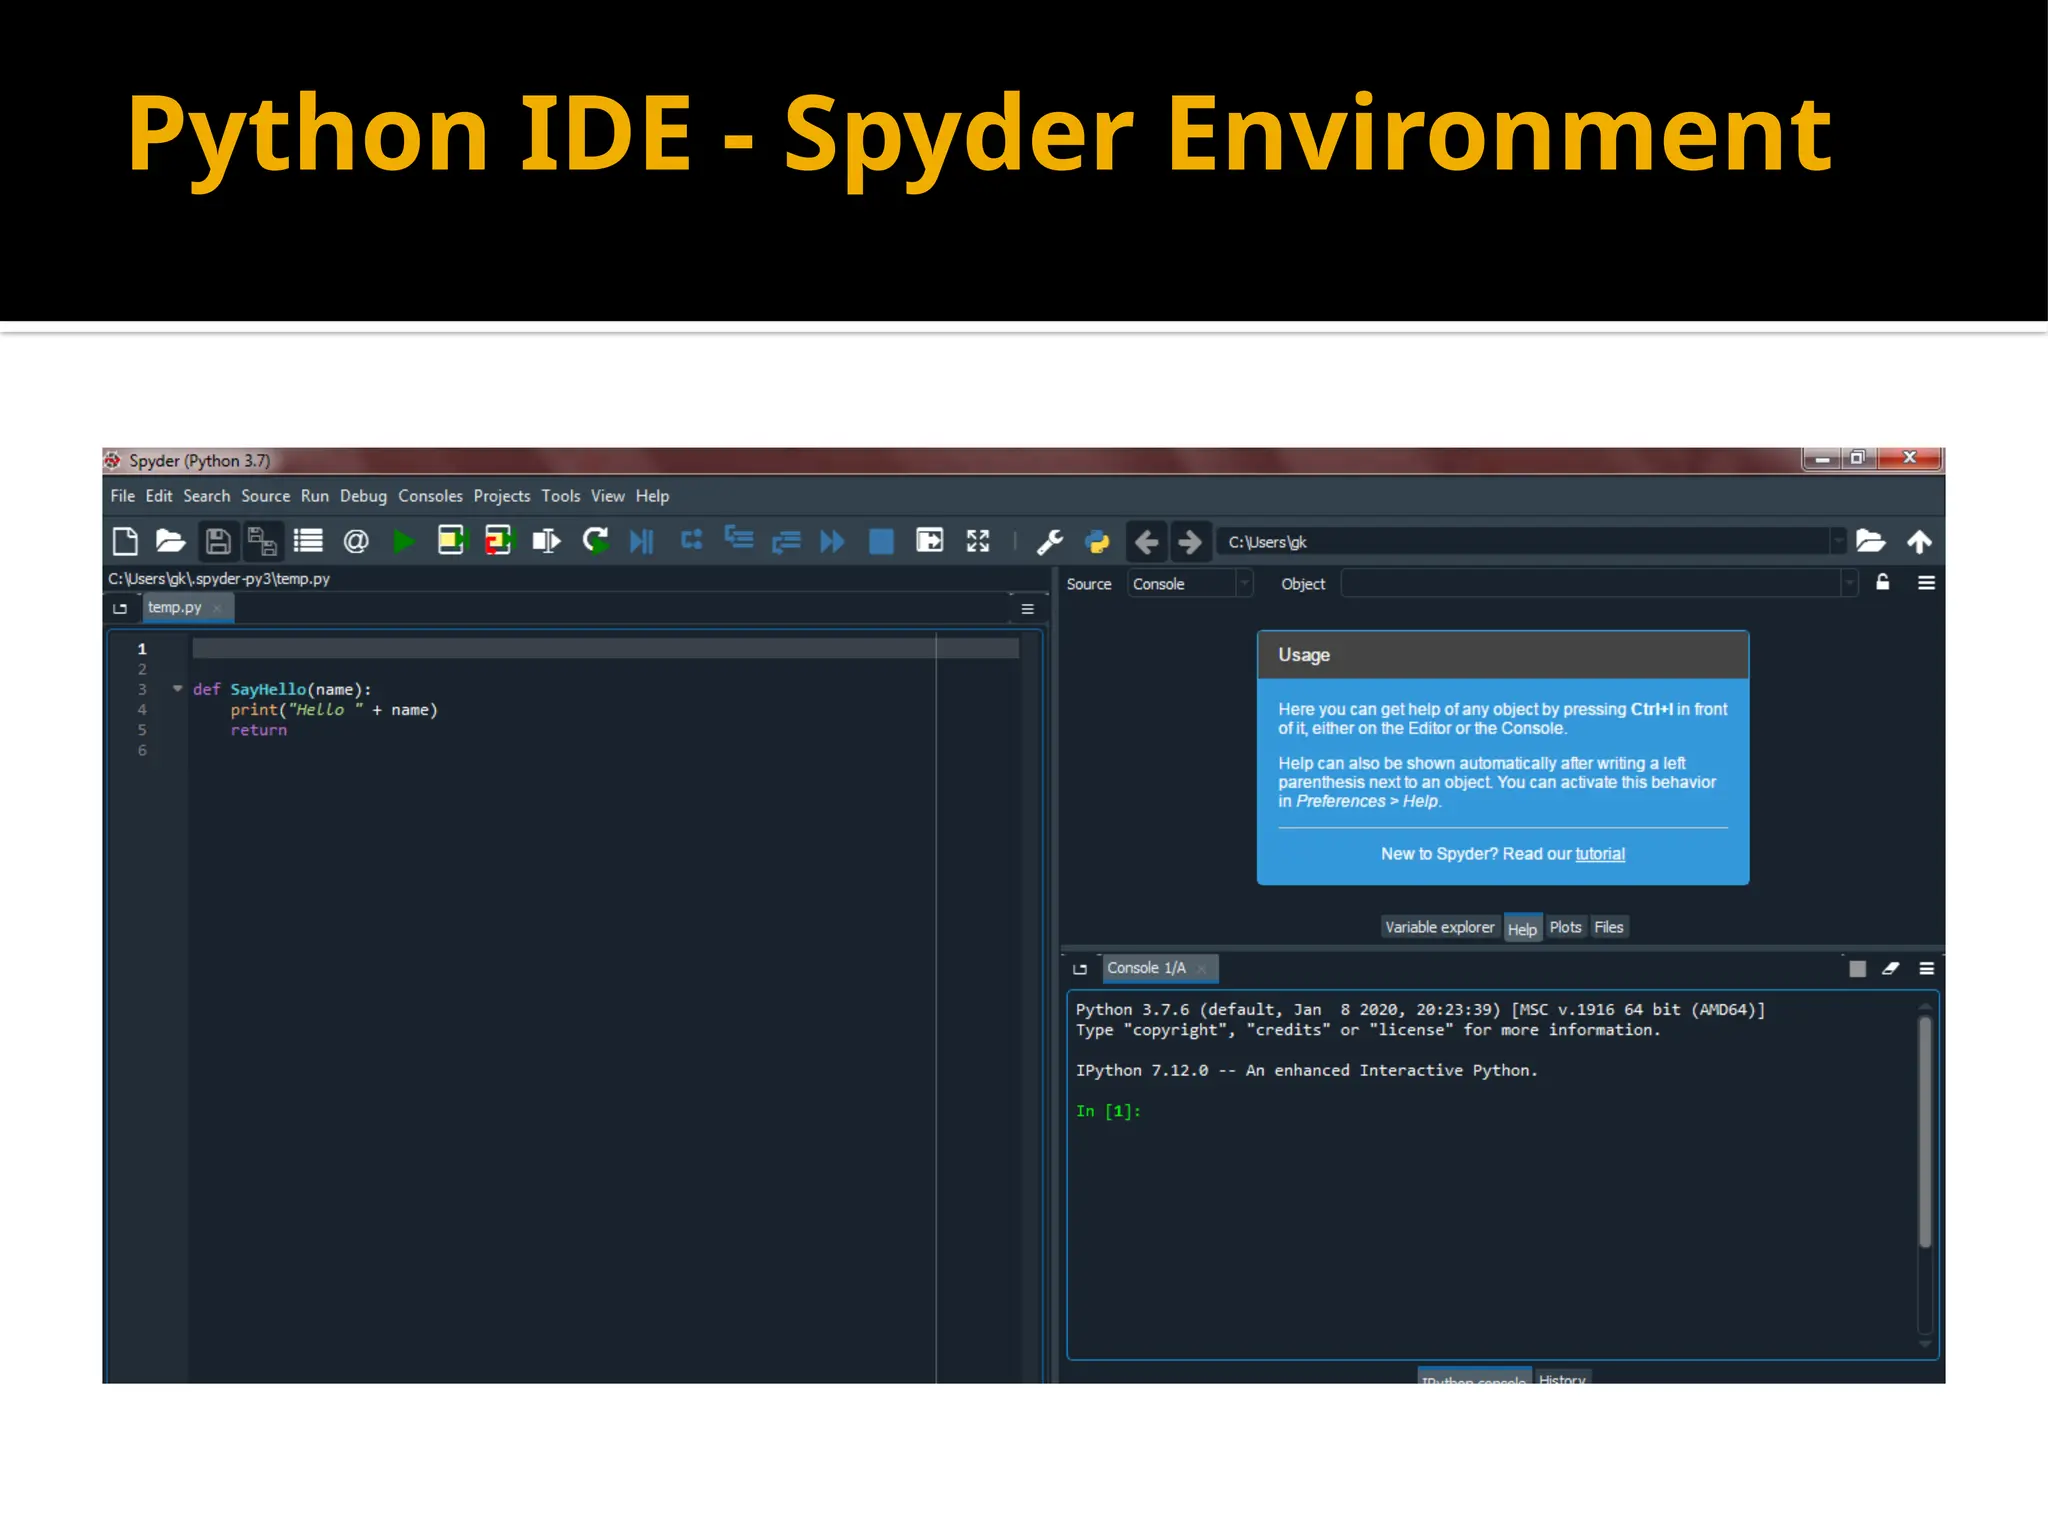Click the Object input field

[1590, 584]
